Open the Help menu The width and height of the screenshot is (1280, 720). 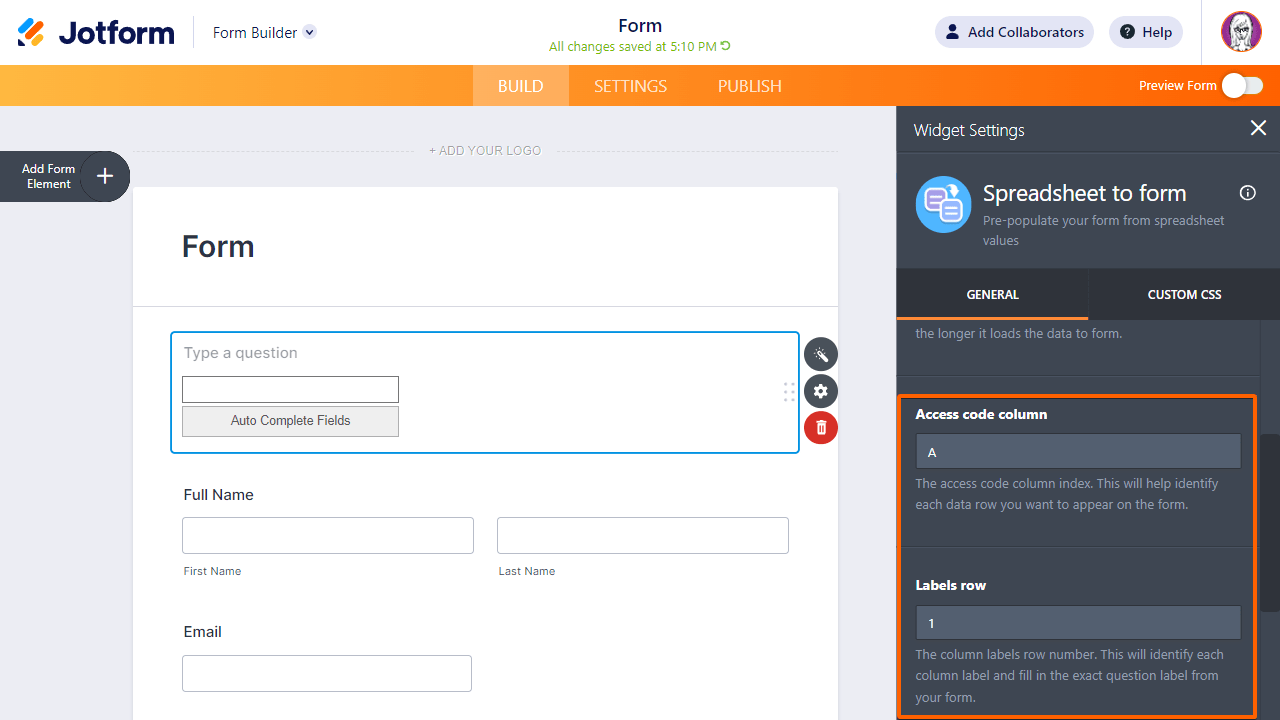tap(1146, 32)
